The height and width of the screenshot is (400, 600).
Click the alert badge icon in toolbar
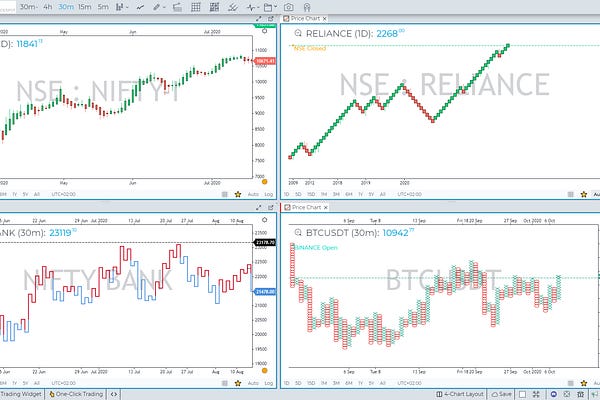pyautogui.click(x=307, y=7)
